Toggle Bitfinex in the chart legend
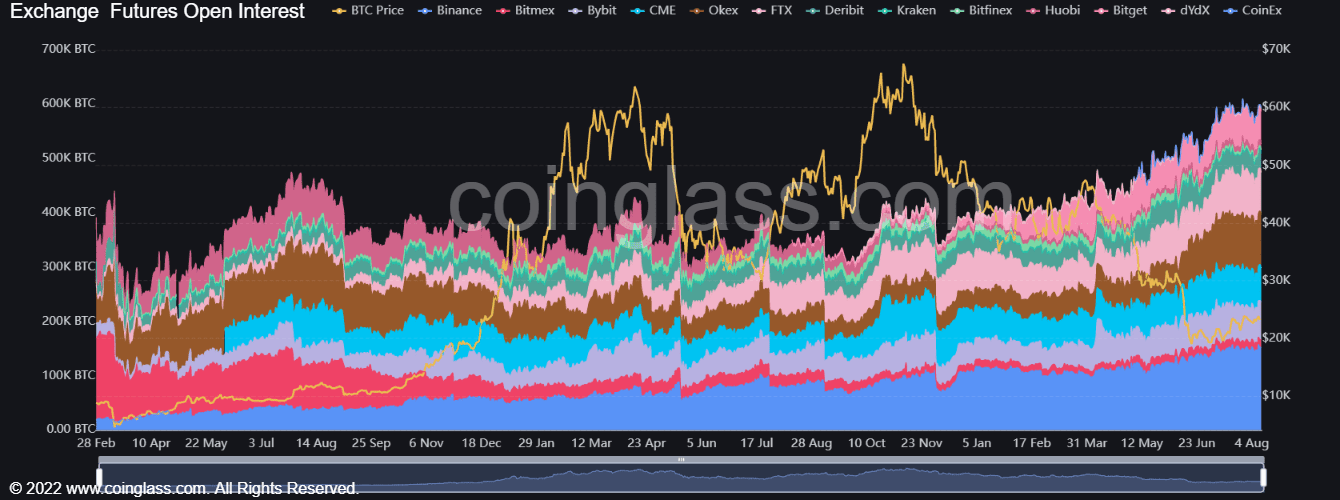Image resolution: width=1340 pixels, height=500 pixels. (980, 11)
